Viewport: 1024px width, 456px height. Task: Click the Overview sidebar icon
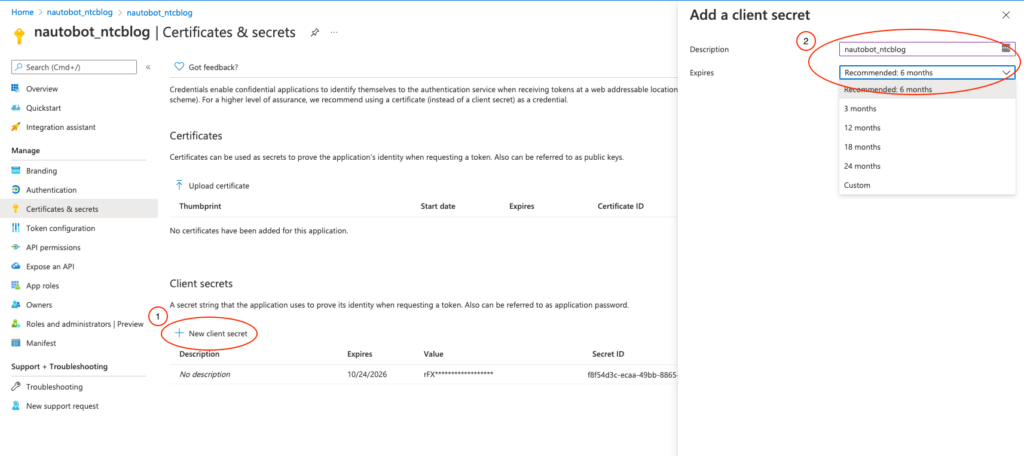pos(16,89)
